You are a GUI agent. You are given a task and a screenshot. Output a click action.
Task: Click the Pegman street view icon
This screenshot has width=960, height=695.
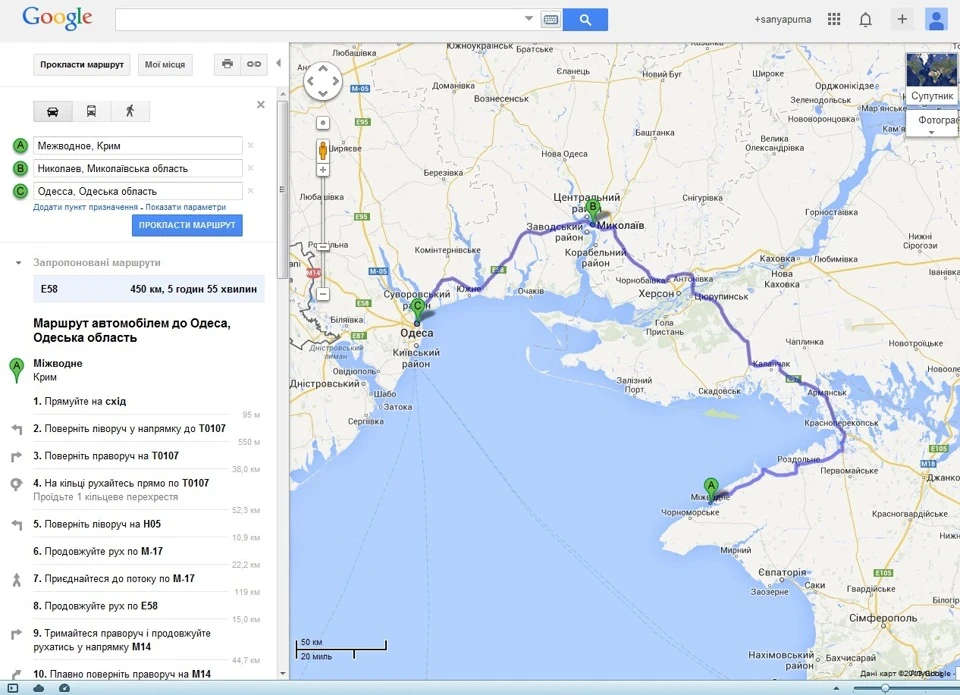(x=323, y=151)
